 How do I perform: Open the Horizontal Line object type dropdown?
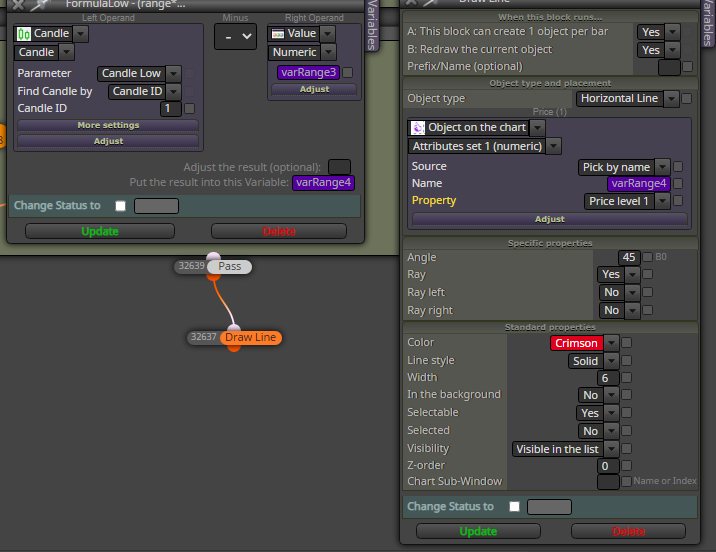click(x=671, y=99)
